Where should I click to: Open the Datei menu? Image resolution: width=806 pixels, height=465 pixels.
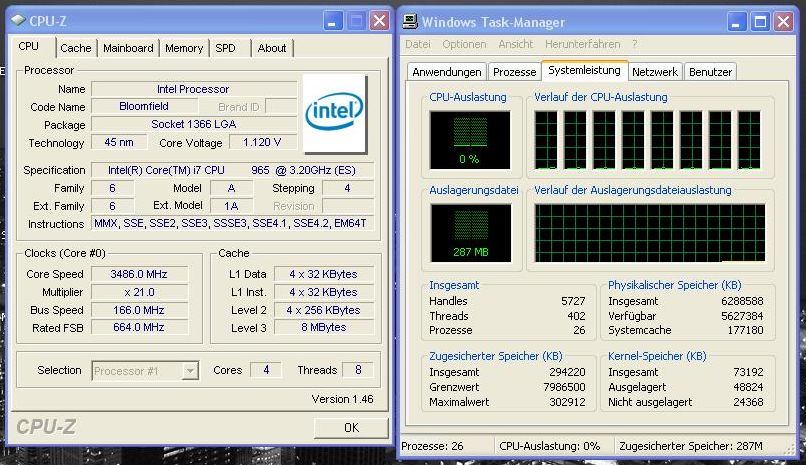418,44
